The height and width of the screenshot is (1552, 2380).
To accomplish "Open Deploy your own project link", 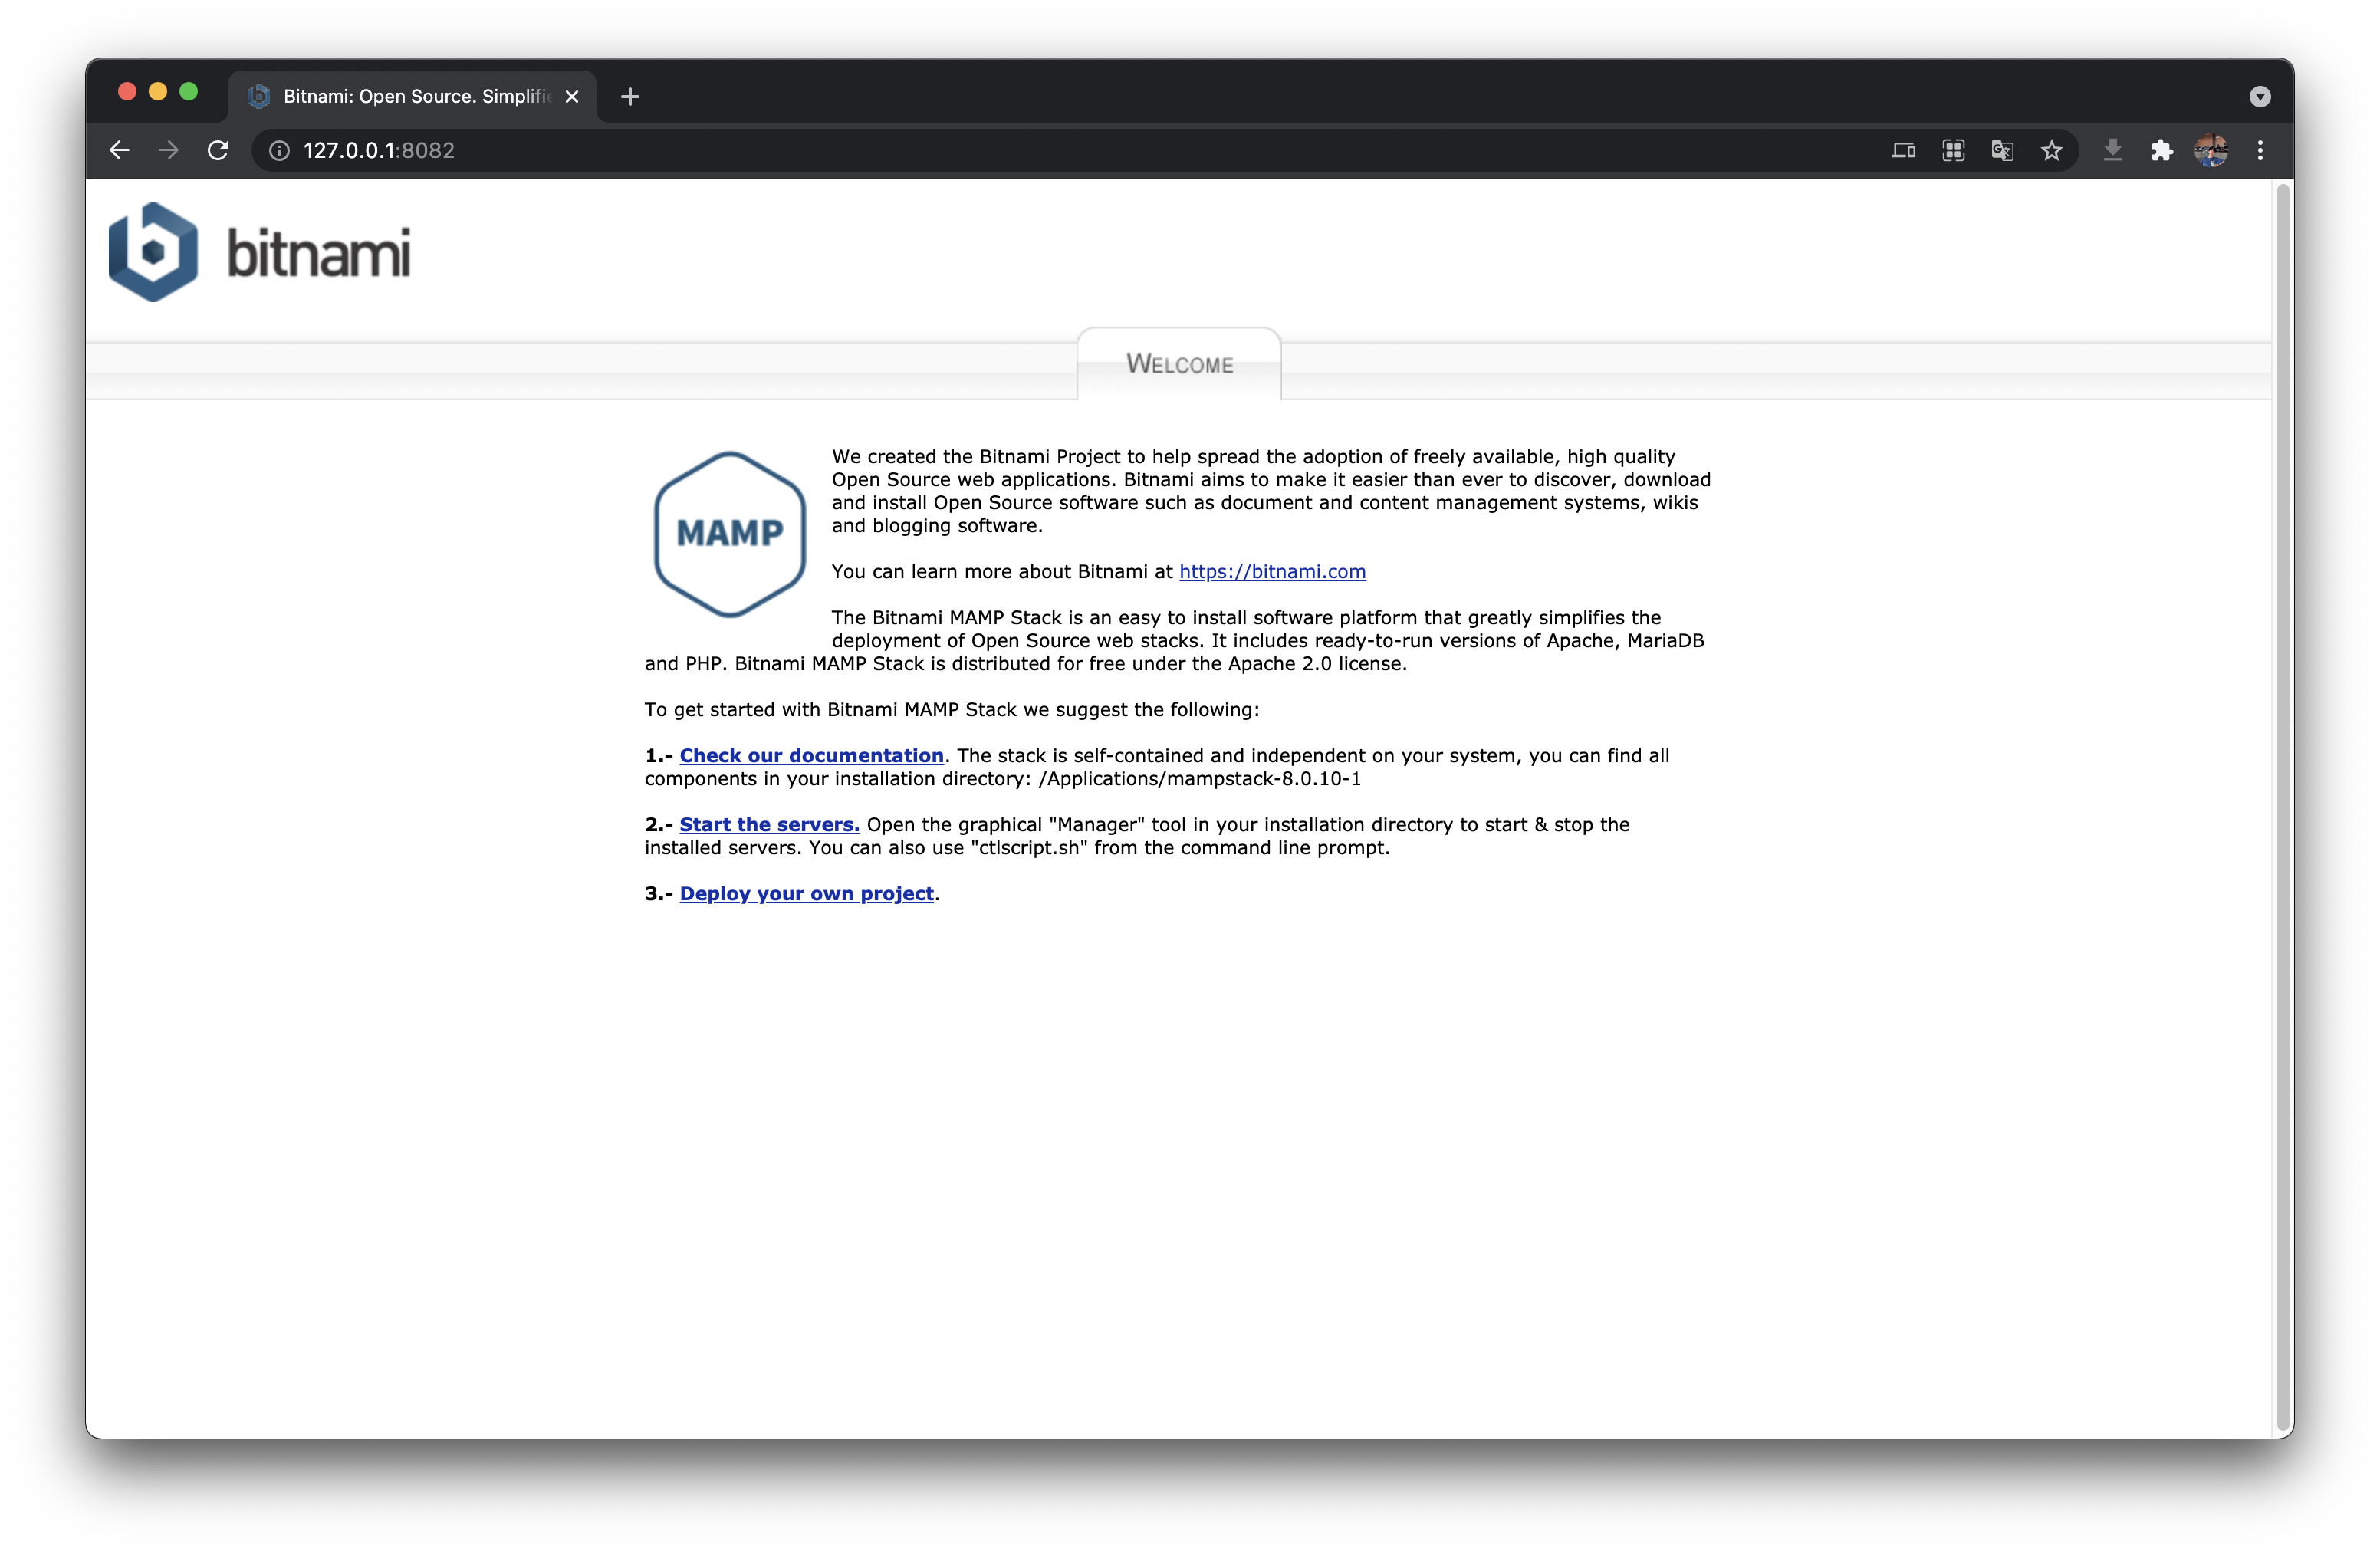I will tap(806, 893).
